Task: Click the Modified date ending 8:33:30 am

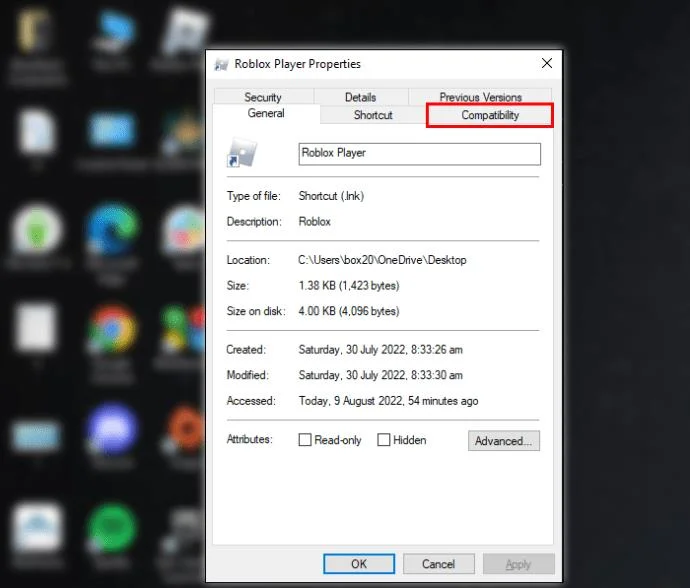Action: pos(381,375)
